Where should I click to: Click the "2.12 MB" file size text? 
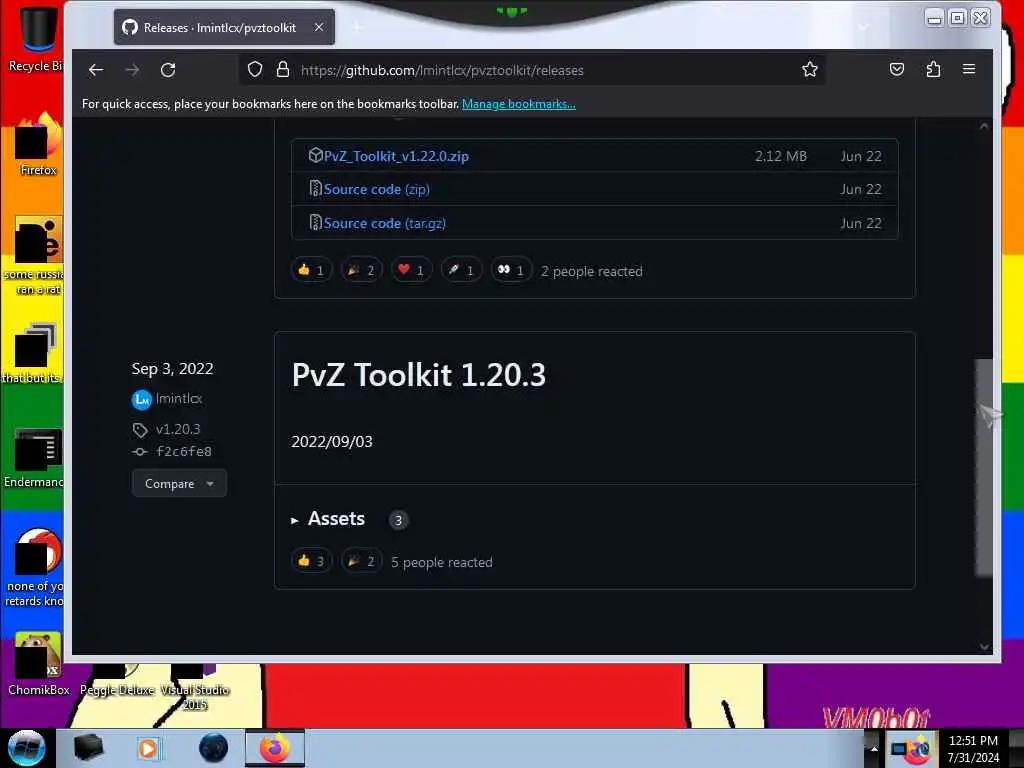pyautogui.click(x=780, y=156)
